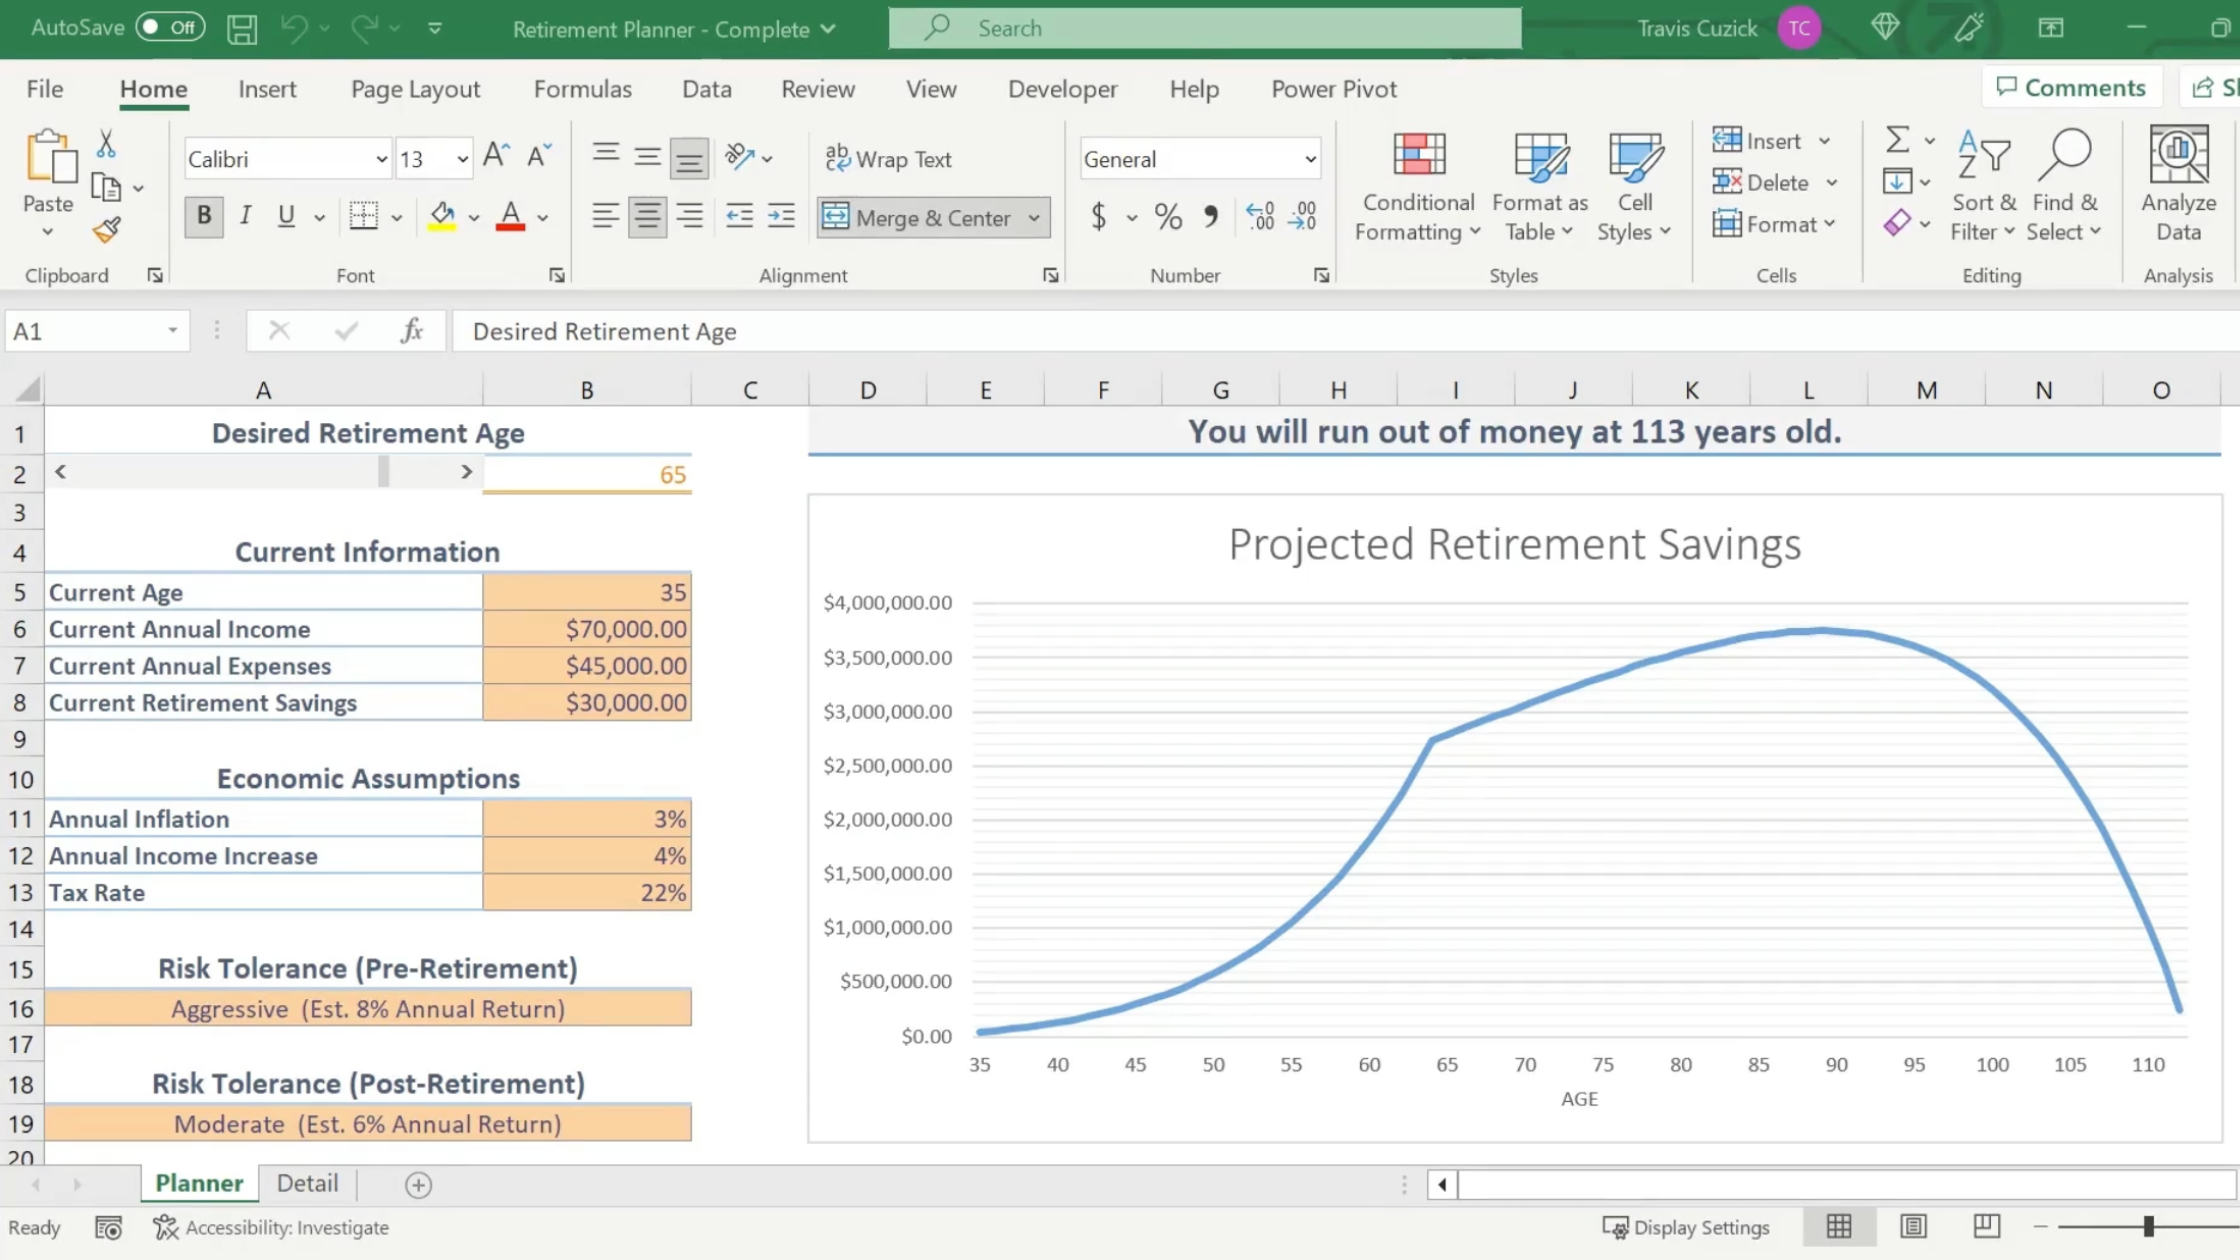Viewport: 2240px width, 1260px height.
Task: Toggle underline formatting
Action: point(285,216)
